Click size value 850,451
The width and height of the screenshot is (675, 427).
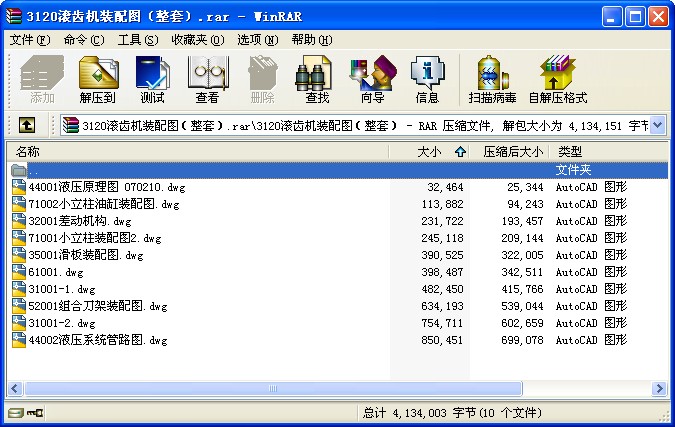click(x=442, y=340)
